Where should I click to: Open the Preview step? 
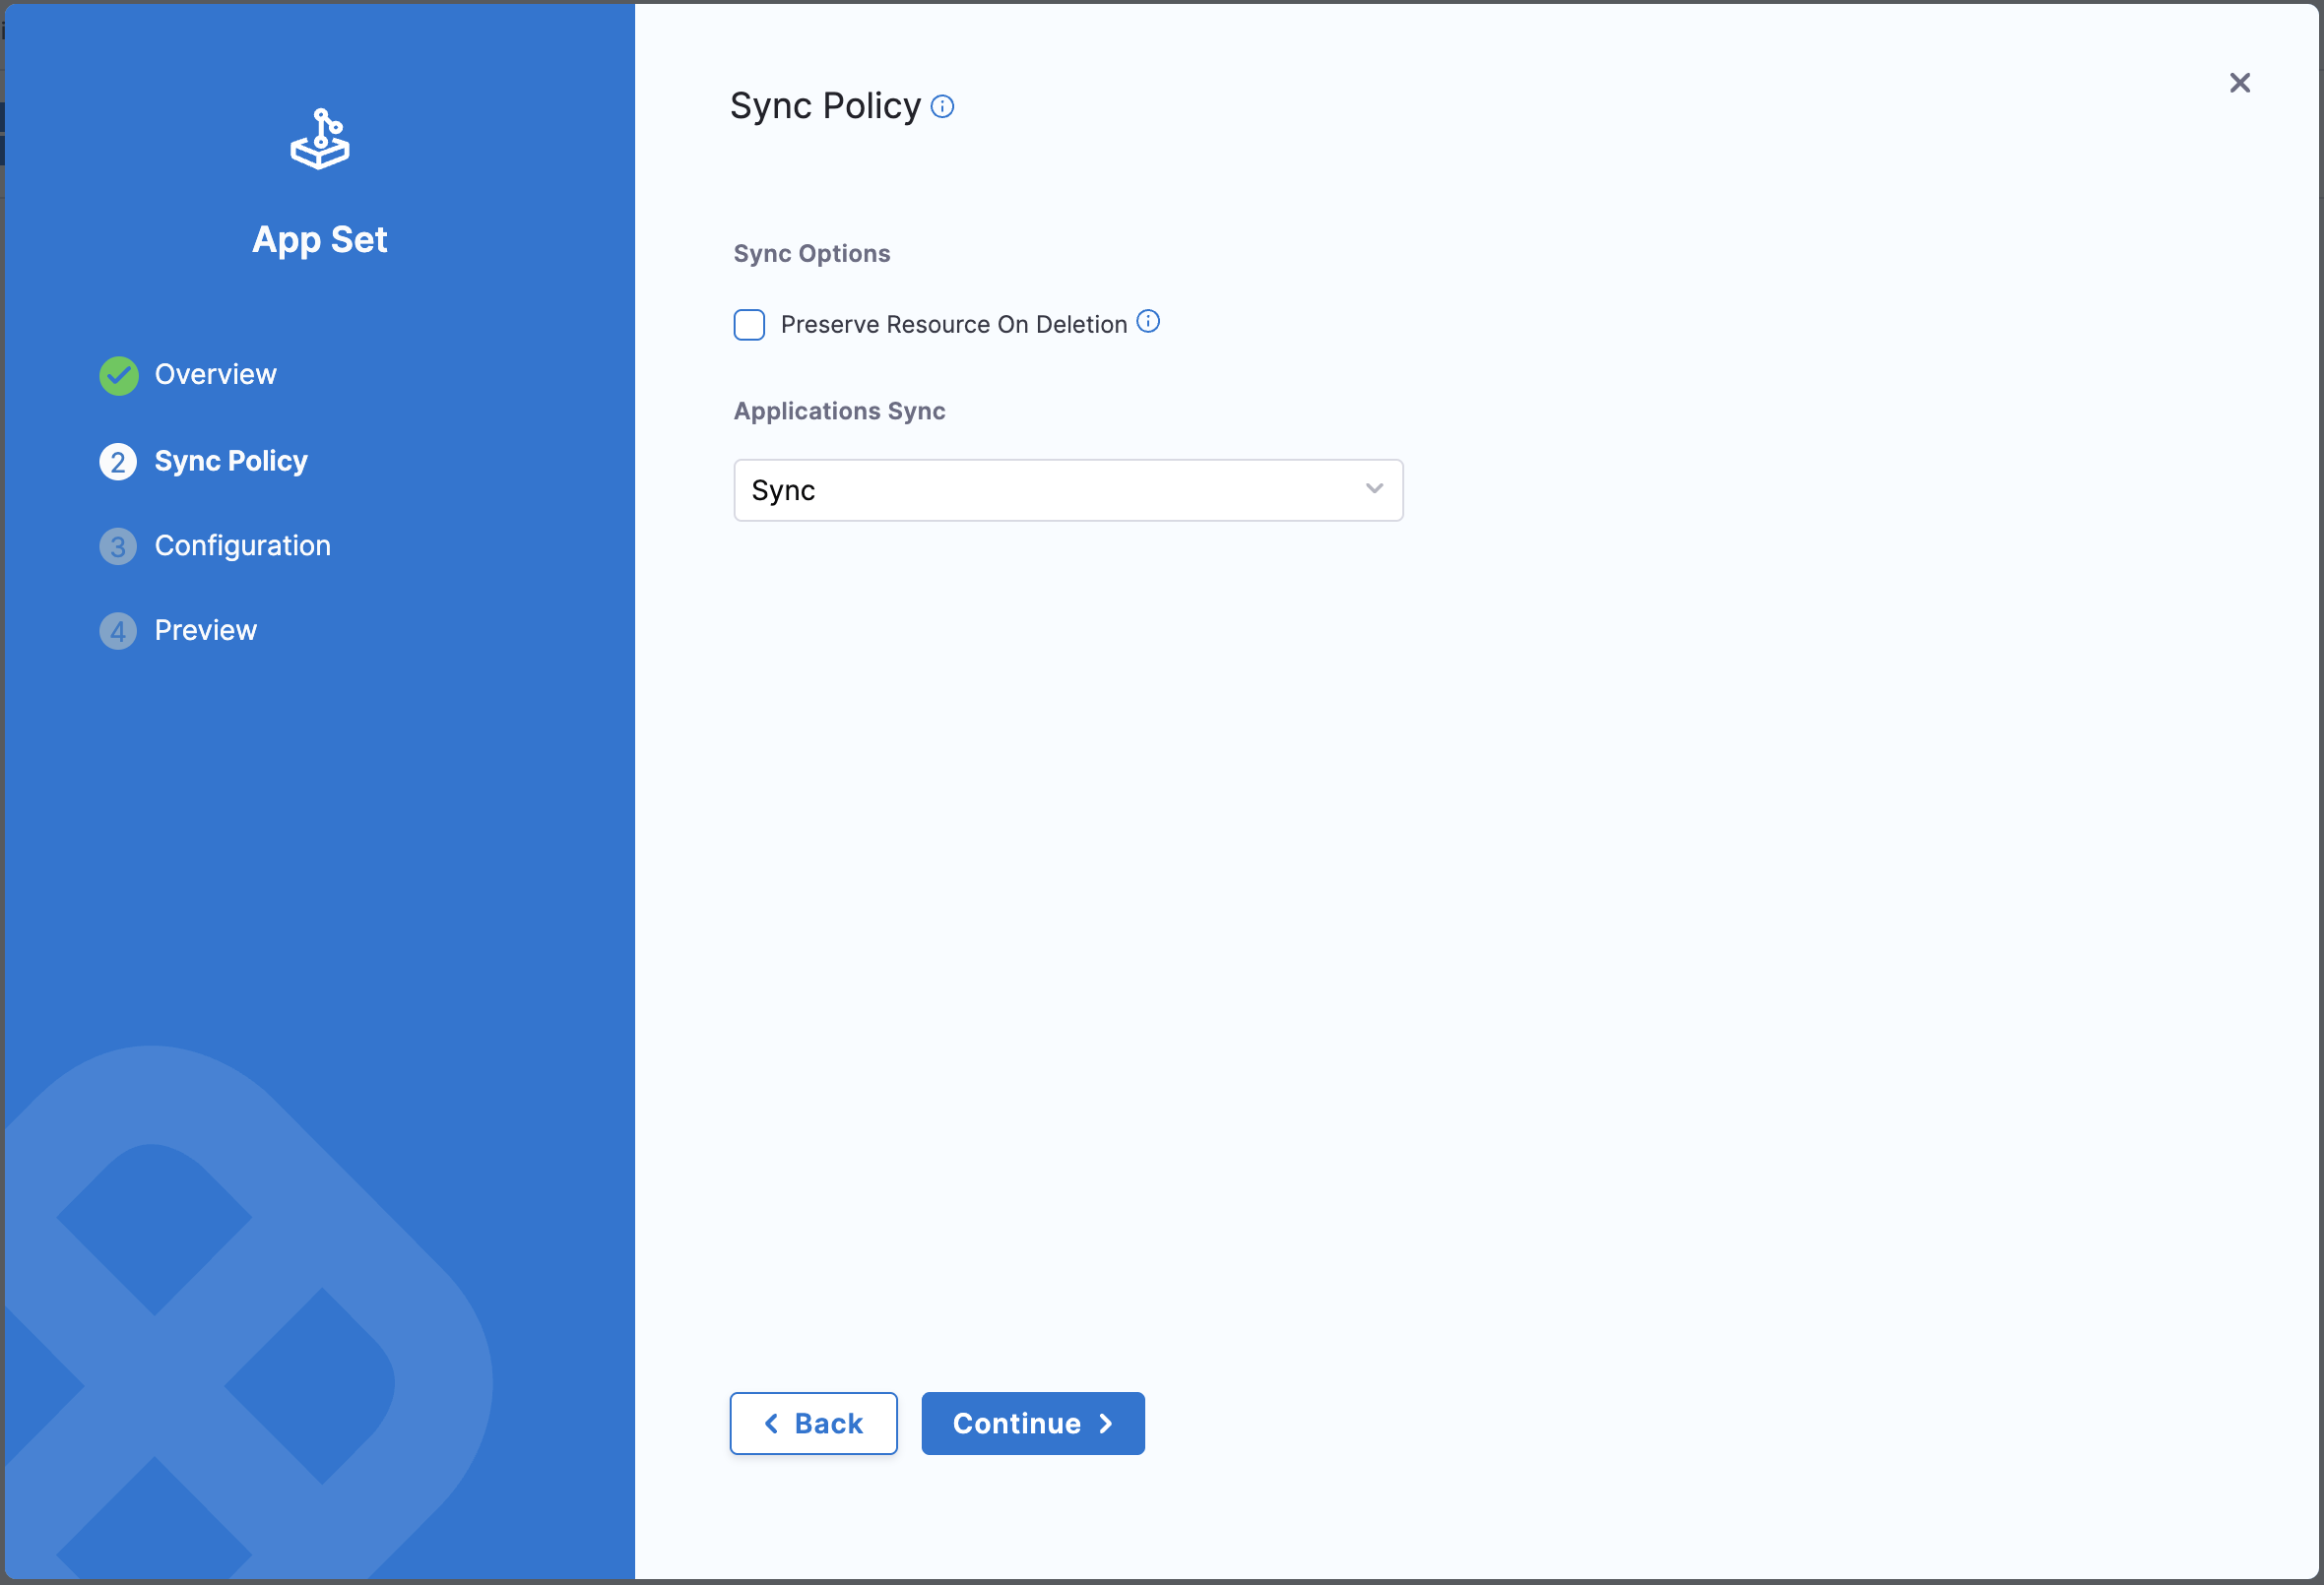[x=205, y=631]
